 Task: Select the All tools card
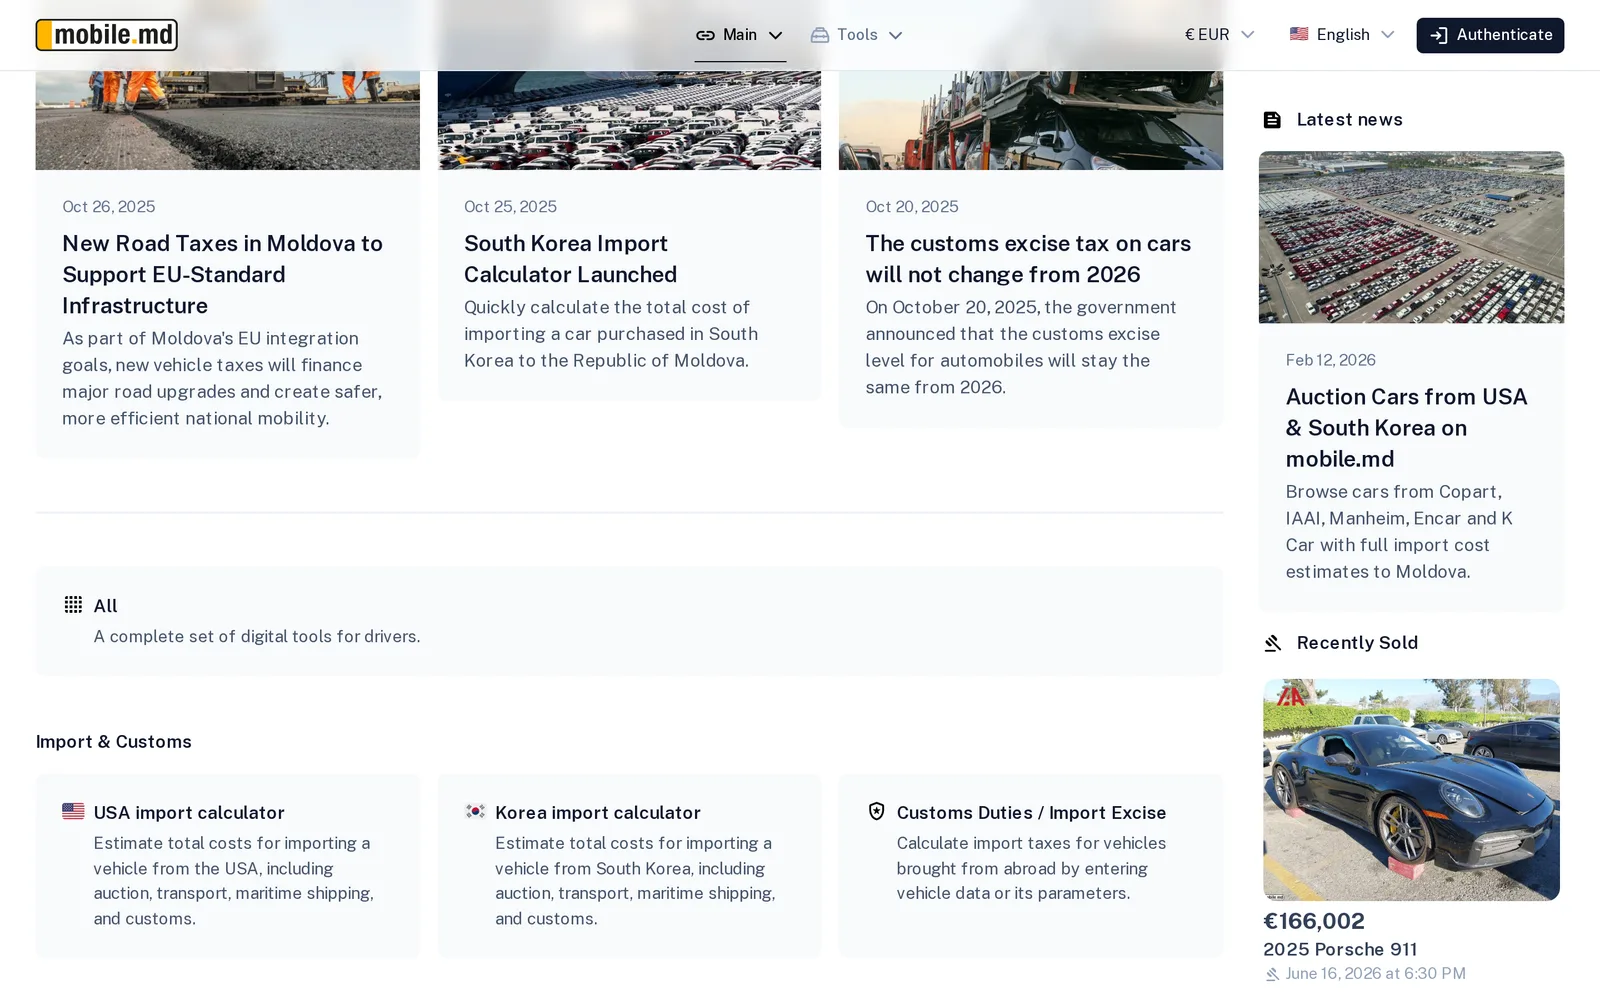(x=629, y=621)
